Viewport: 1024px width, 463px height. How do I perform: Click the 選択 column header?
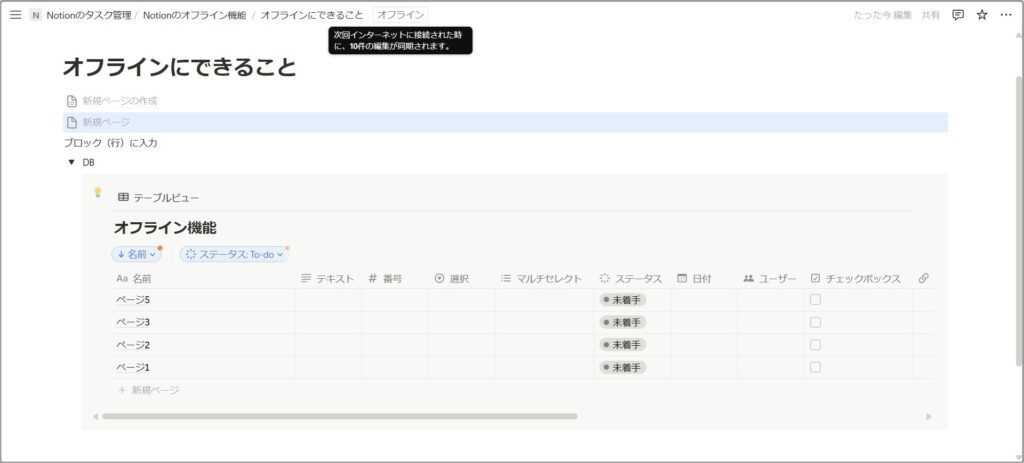coord(462,278)
